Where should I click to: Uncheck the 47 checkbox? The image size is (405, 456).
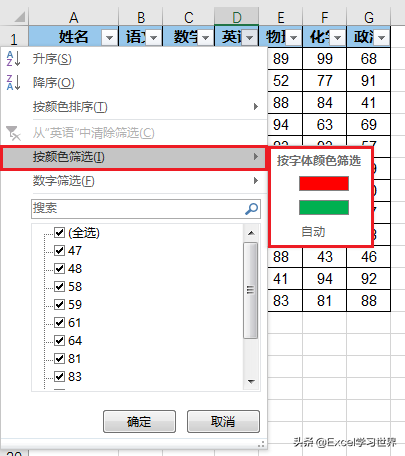(x=59, y=250)
